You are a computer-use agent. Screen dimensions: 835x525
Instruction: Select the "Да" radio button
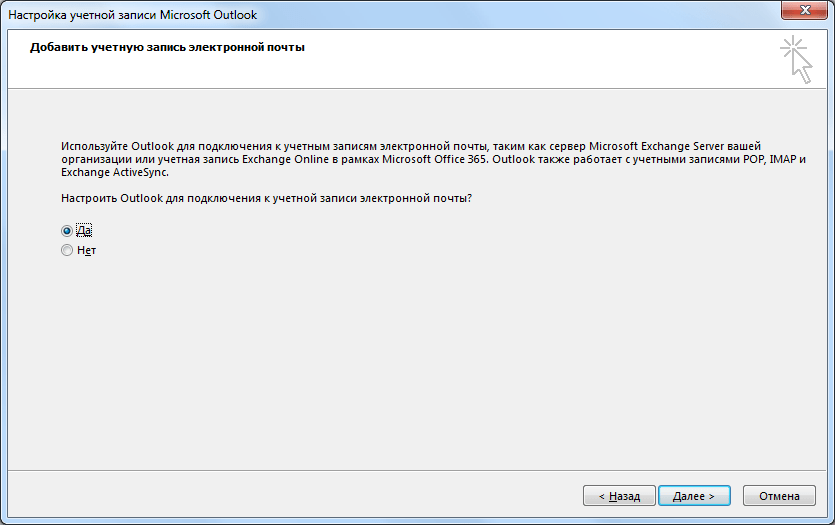[x=67, y=230]
